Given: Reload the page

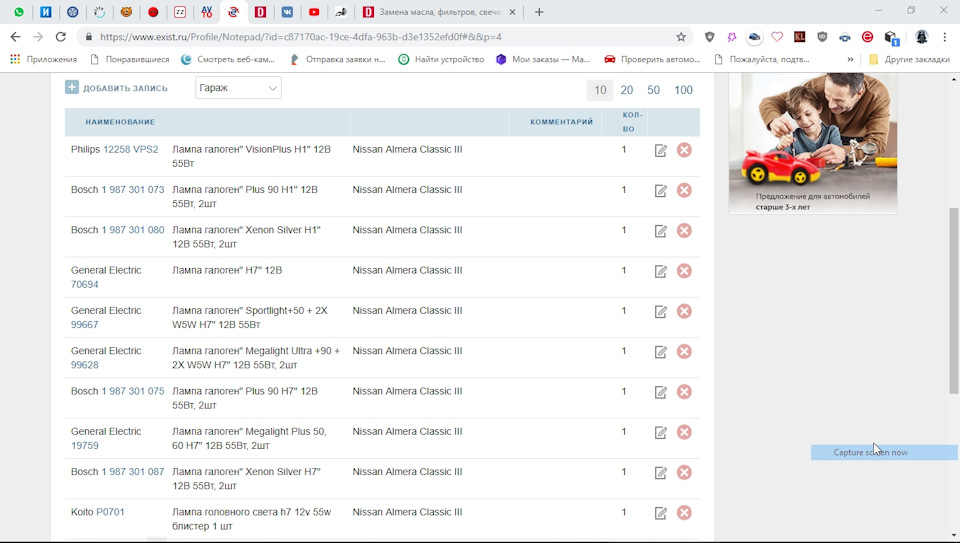Looking at the screenshot, I should 61,37.
